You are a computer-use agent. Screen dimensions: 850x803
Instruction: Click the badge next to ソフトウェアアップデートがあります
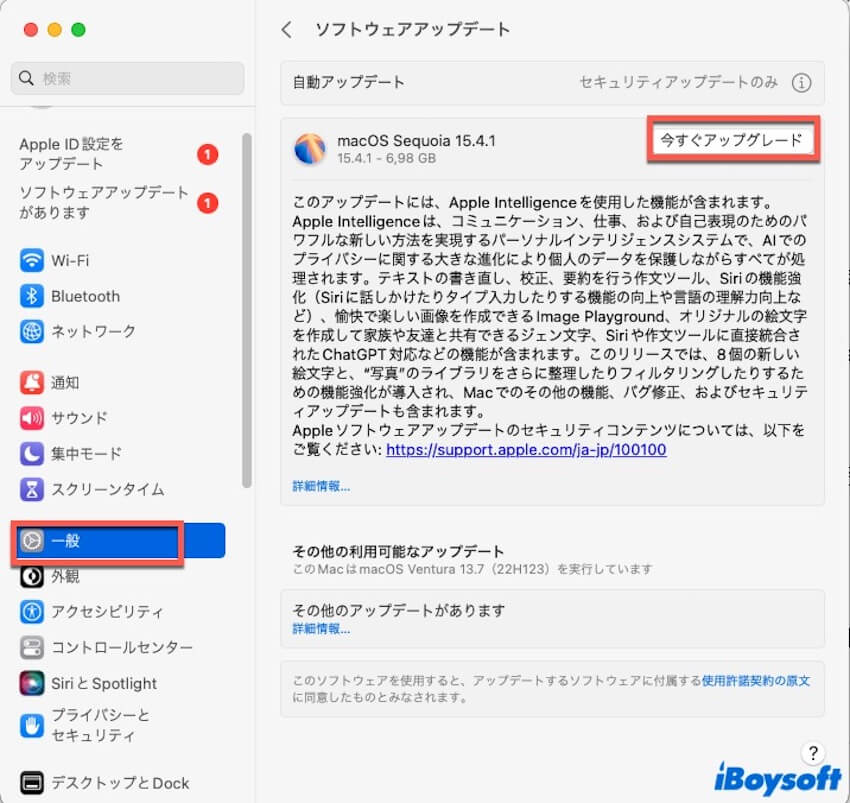coord(207,203)
